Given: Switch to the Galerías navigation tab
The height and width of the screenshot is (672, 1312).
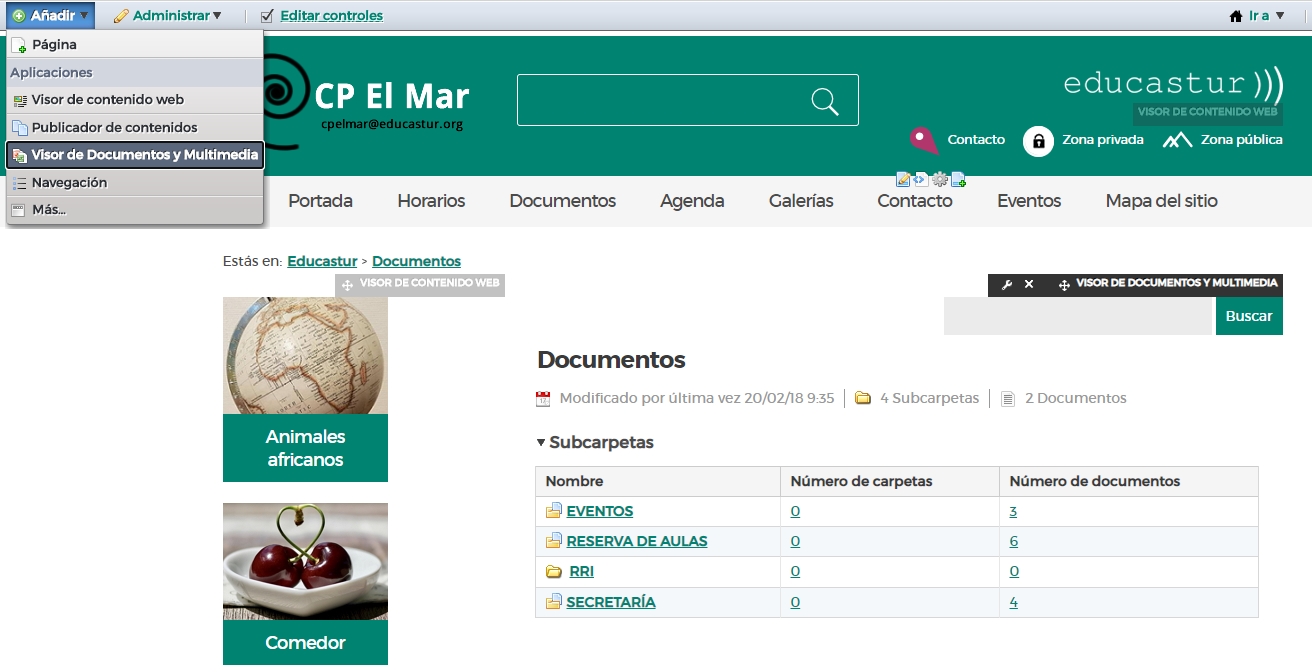Looking at the screenshot, I should (800, 201).
